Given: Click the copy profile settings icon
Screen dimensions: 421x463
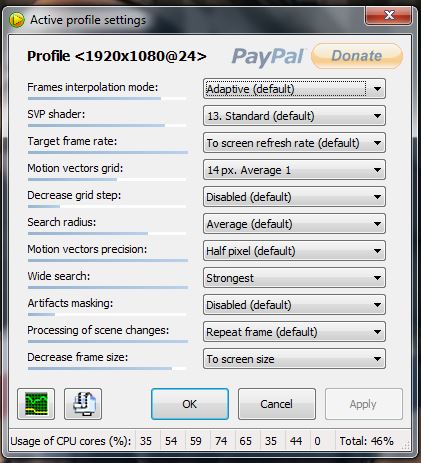Looking at the screenshot, I should pos(83,404).
